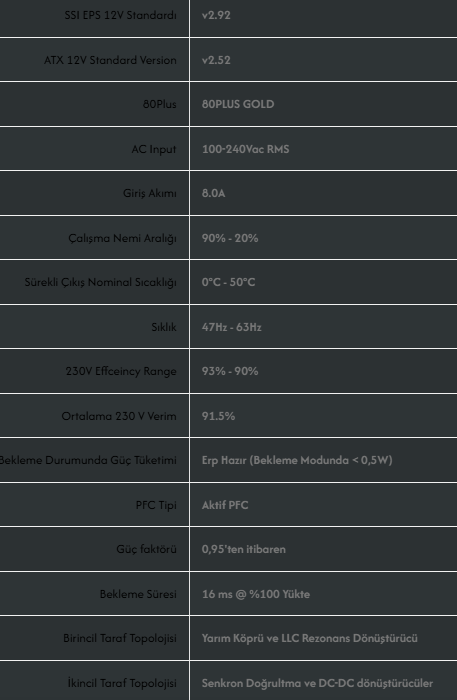Click the 230V Effceincy Range label

(121, 371)
